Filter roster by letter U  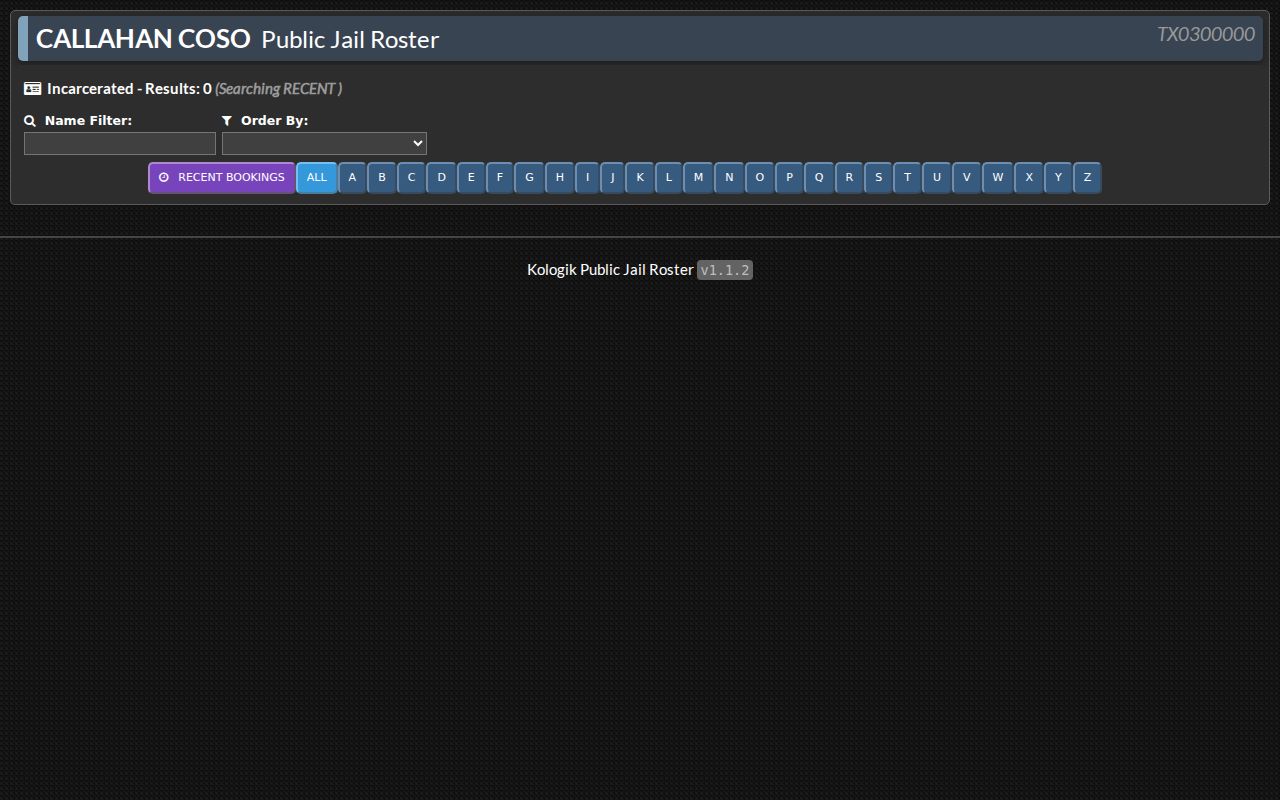click(937, 178)
